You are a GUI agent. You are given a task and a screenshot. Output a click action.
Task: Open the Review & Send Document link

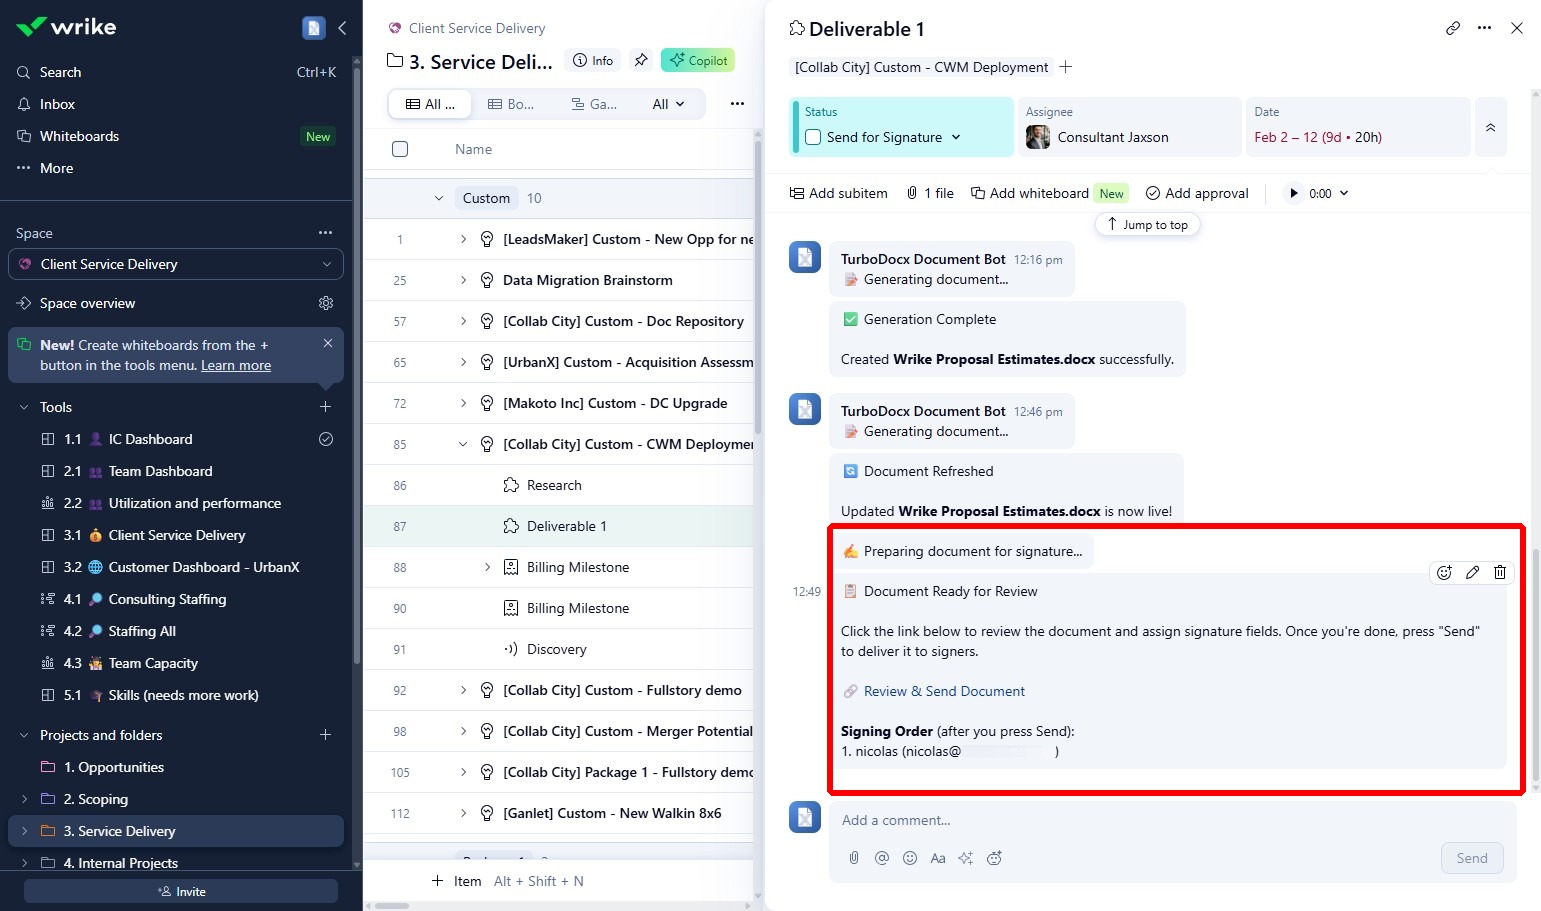[944, 691]
